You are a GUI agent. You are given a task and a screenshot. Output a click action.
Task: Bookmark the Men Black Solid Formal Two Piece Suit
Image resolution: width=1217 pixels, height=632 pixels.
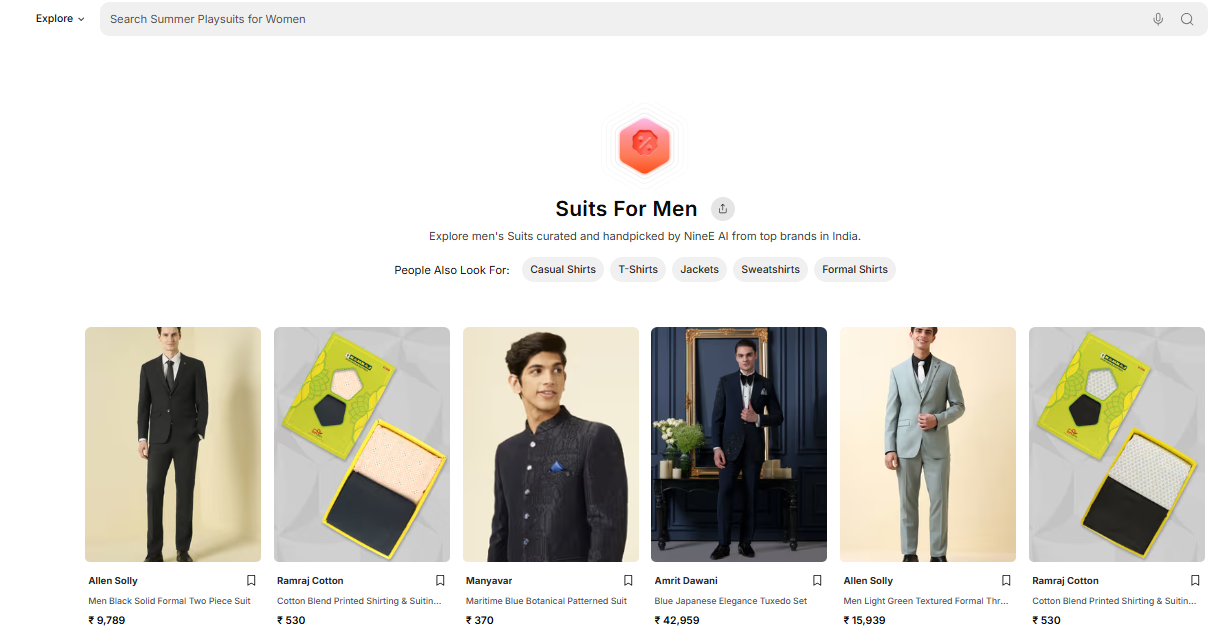pyautogui.click(x=251, y=580)
